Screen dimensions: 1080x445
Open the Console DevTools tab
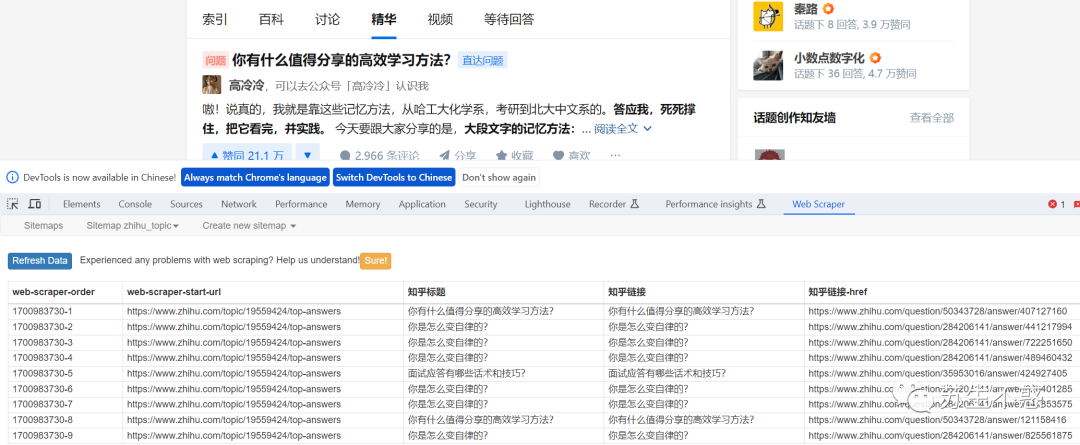point(135,204)
